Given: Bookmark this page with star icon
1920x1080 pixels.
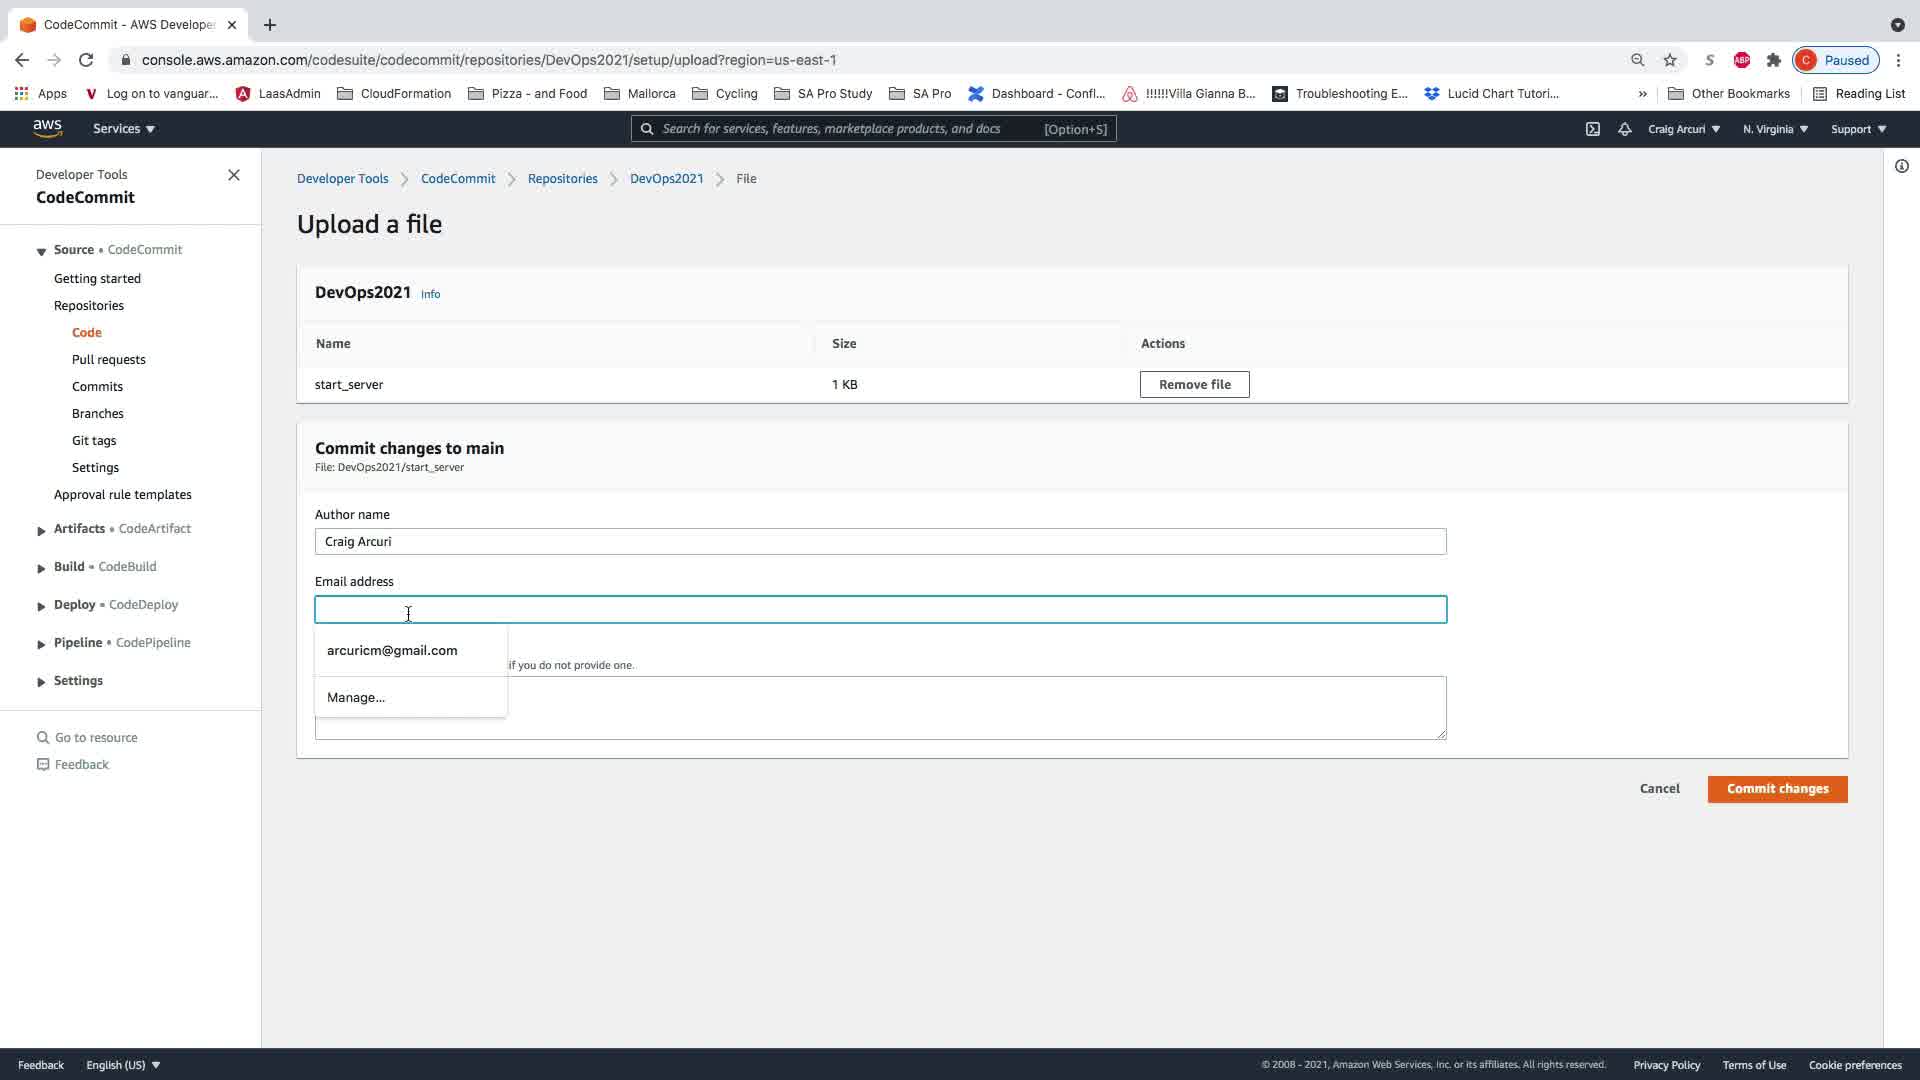Looking at the screenshot, I should [x=1670, y=60].
